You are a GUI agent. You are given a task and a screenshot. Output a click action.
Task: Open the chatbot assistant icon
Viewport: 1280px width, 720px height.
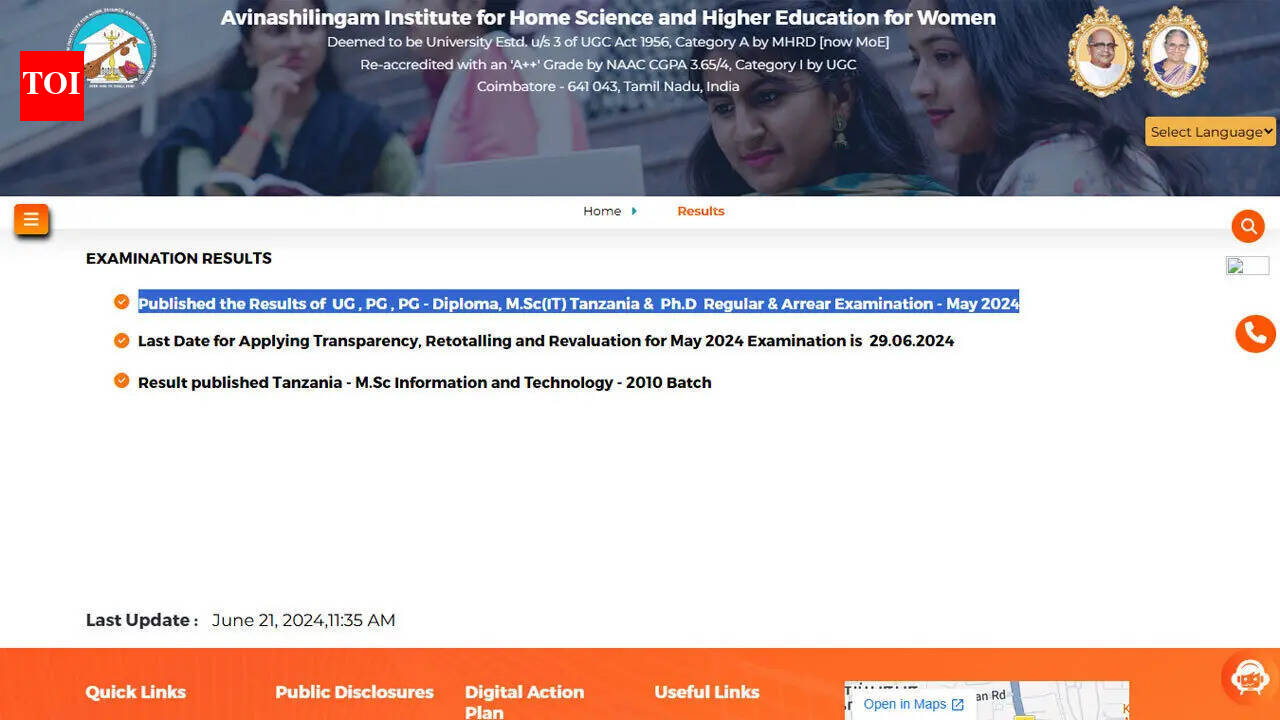(1249, 678)
